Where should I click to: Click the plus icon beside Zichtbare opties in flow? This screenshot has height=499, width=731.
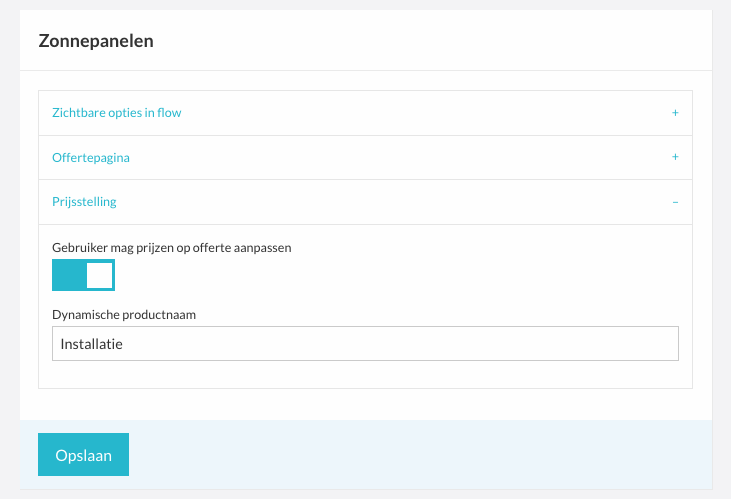pos(675,113)
